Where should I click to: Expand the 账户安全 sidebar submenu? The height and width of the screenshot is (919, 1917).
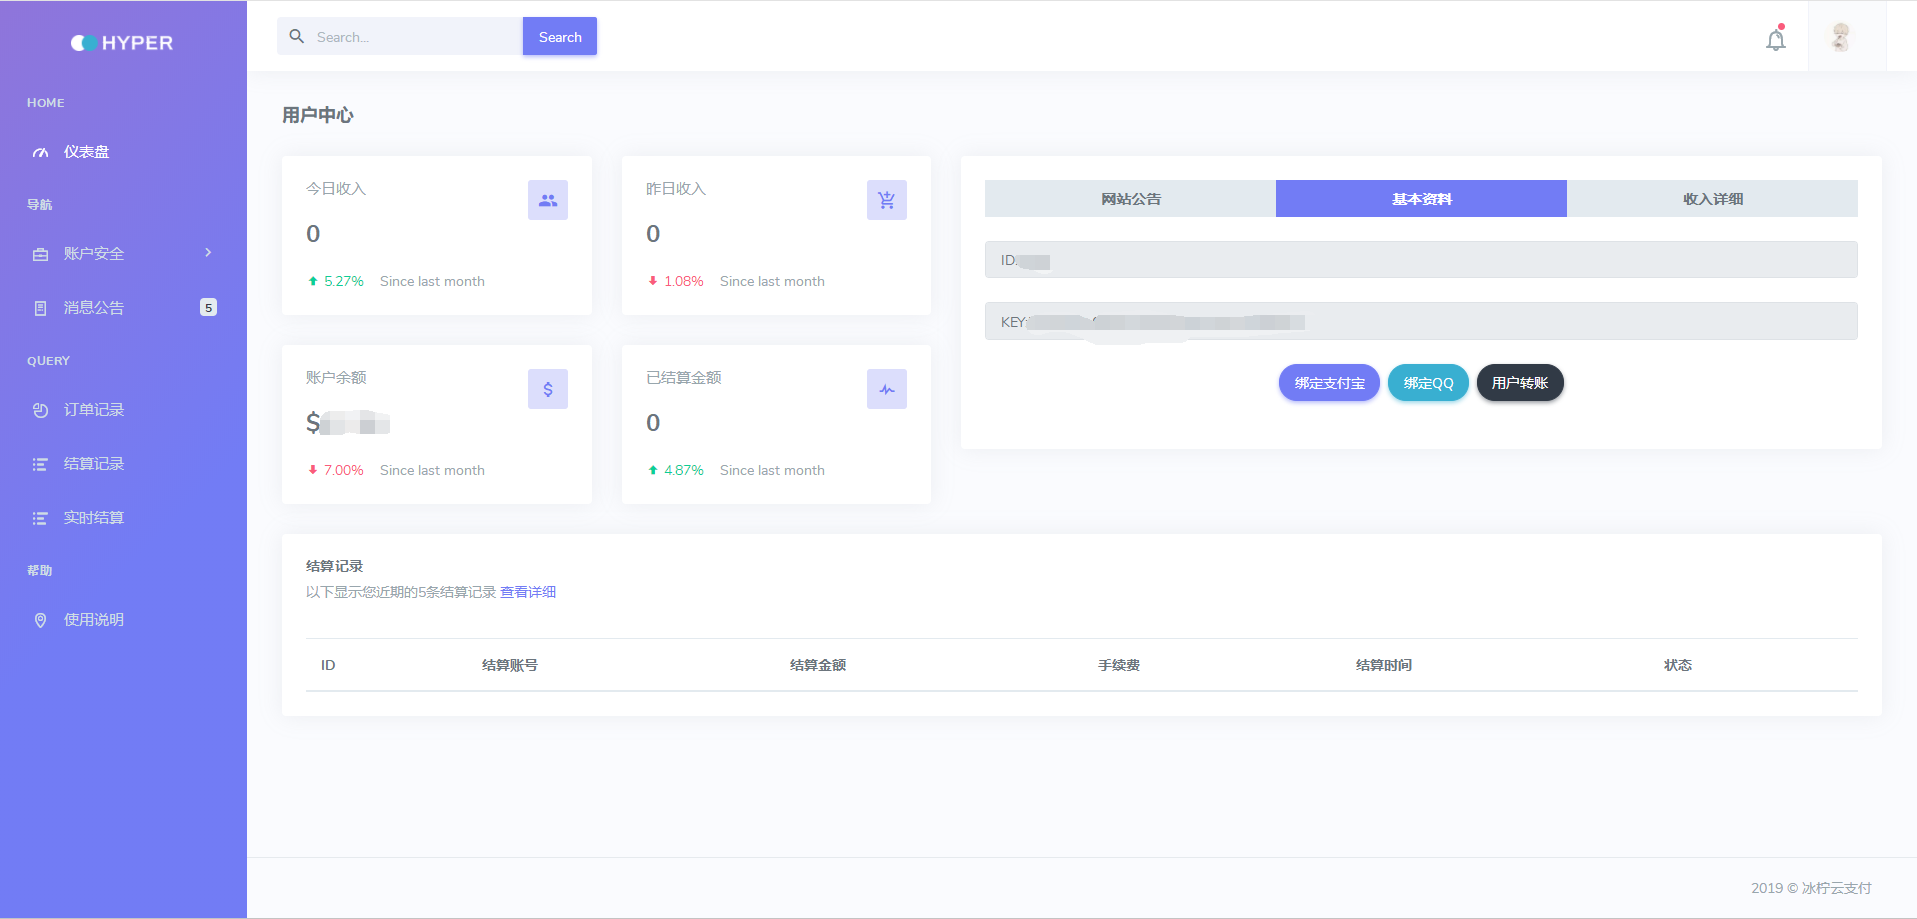coord(122,254)
